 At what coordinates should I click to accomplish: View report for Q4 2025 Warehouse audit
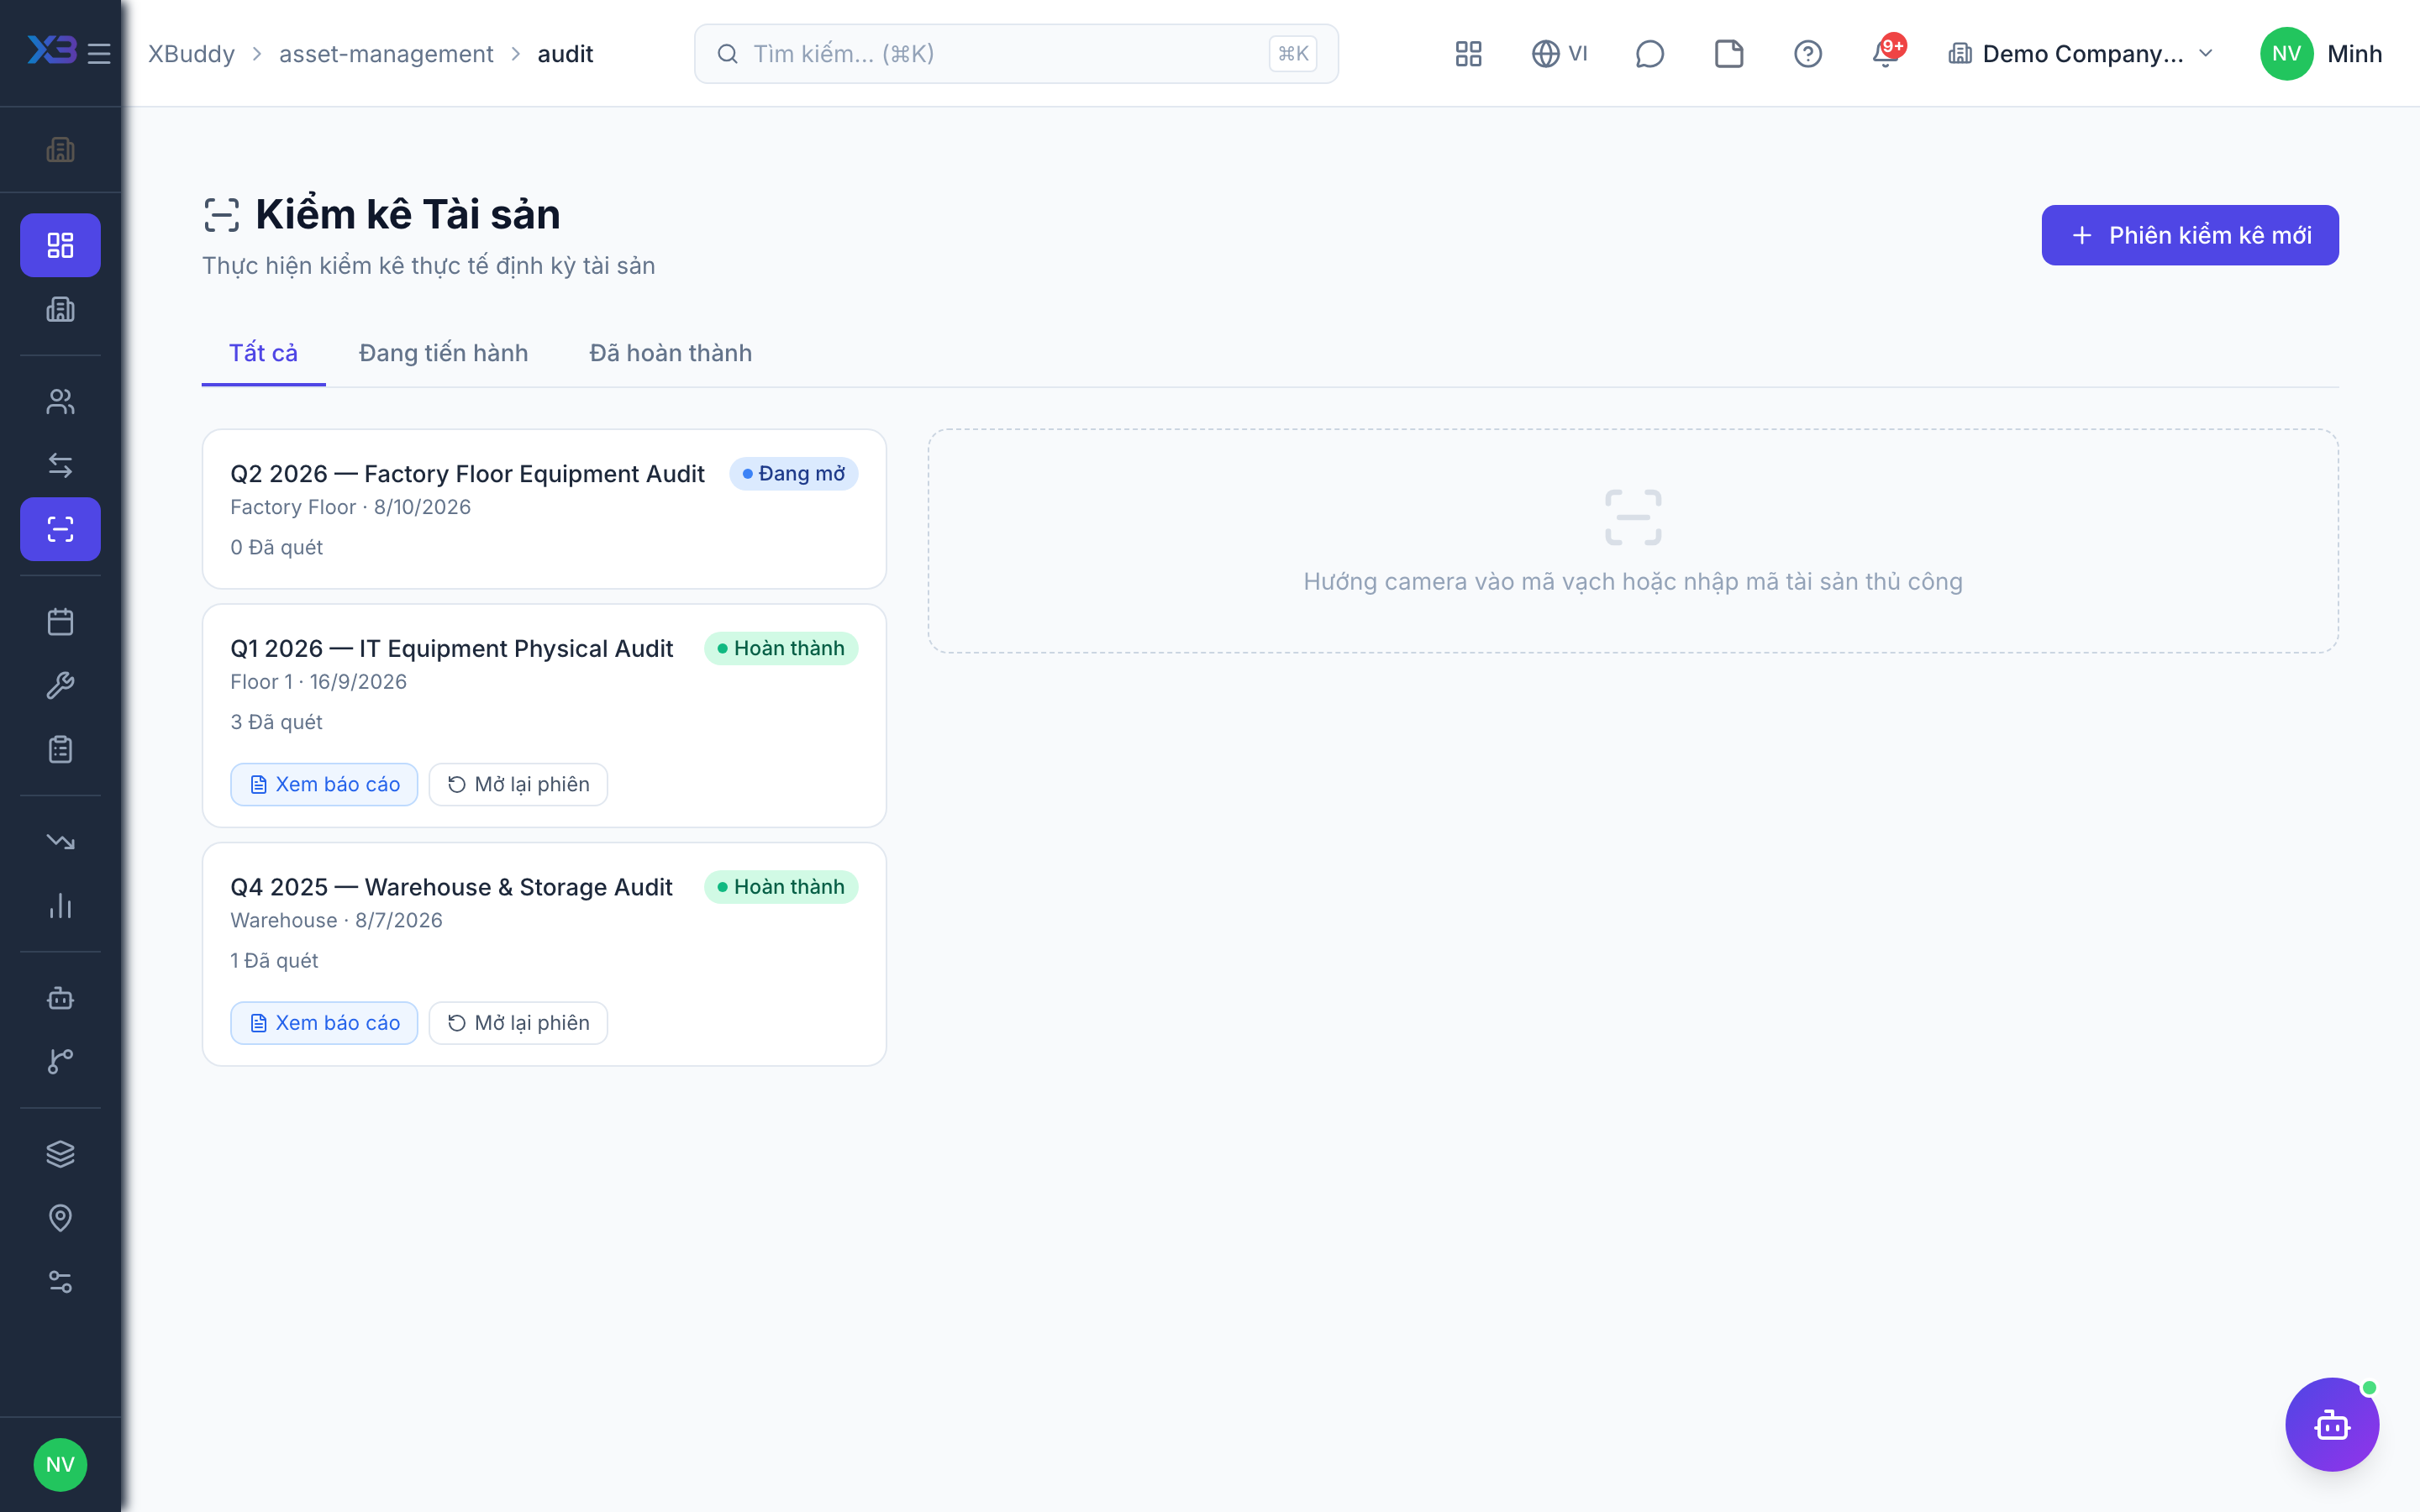click(324, 1022)
